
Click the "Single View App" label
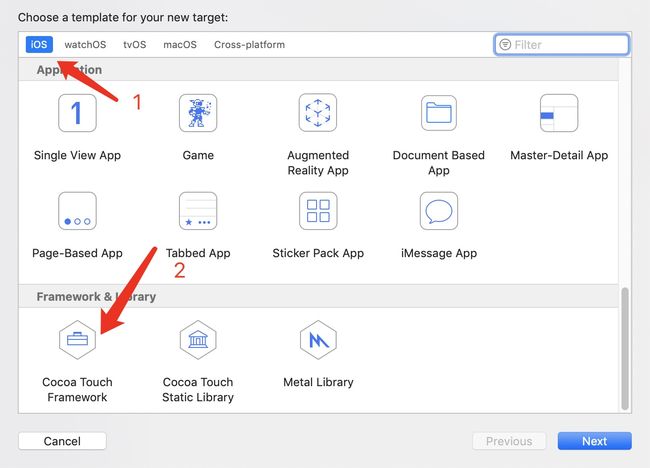point(77,155)
